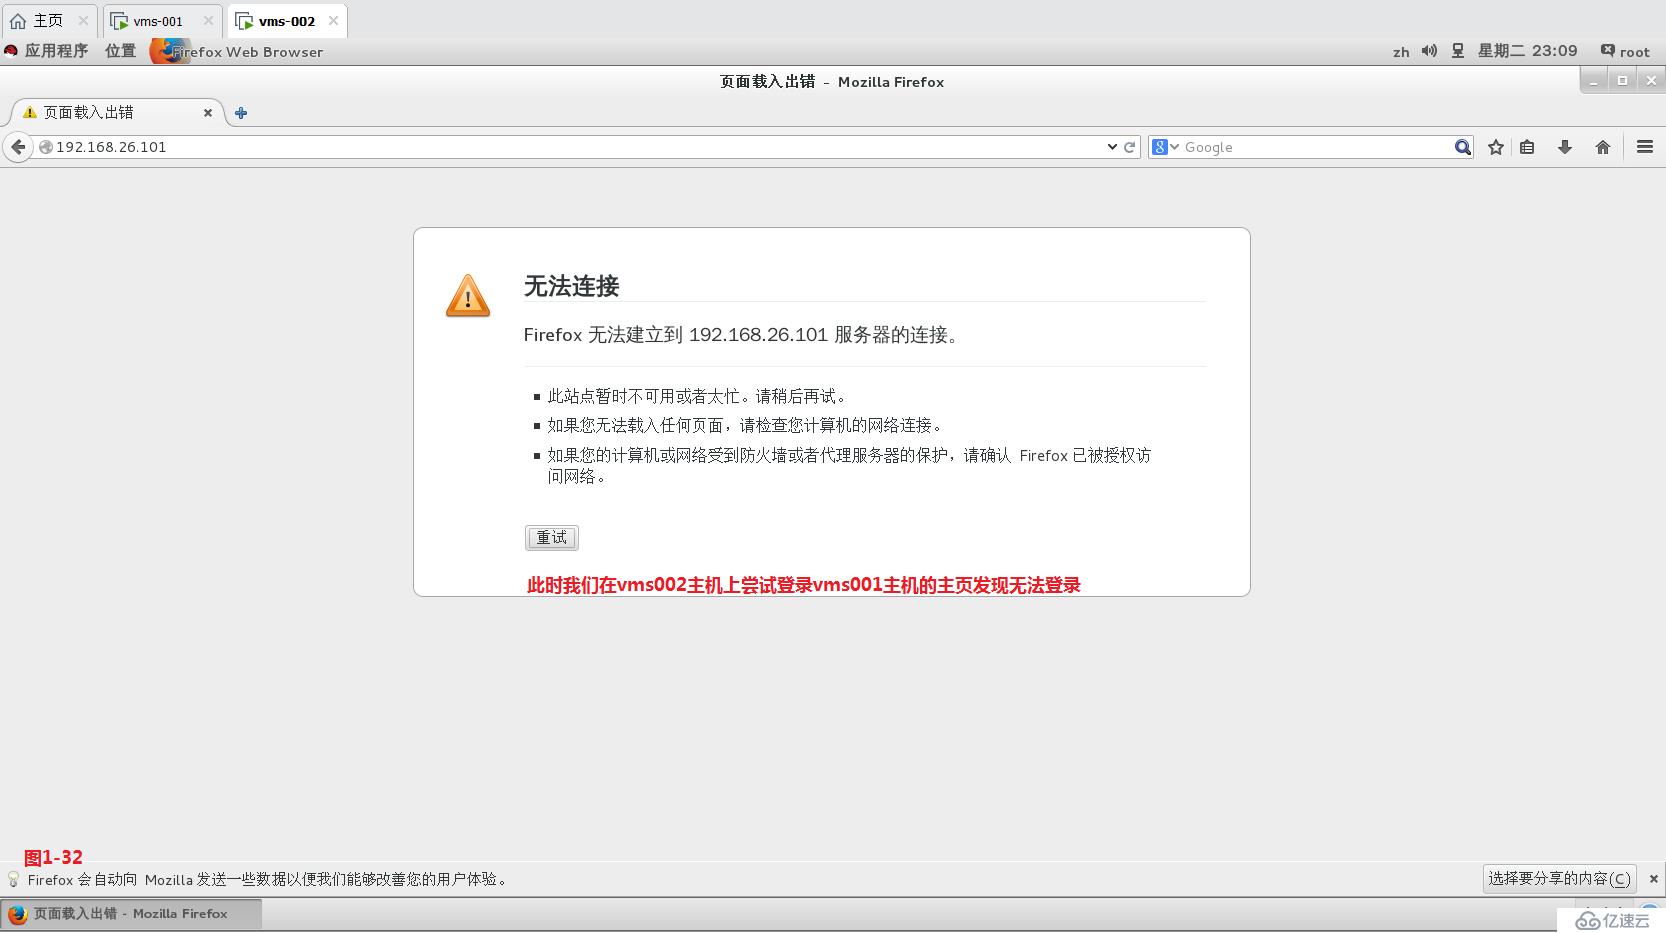Select the 页面载入出错 Firefox tab
The image size is (1666, 933).
116,113
